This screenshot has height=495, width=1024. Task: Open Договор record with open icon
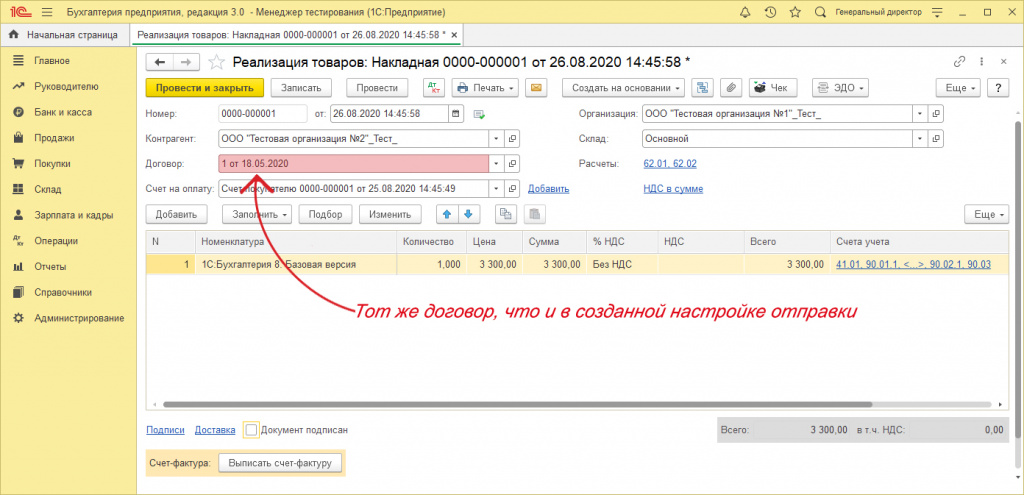[513, 163]
